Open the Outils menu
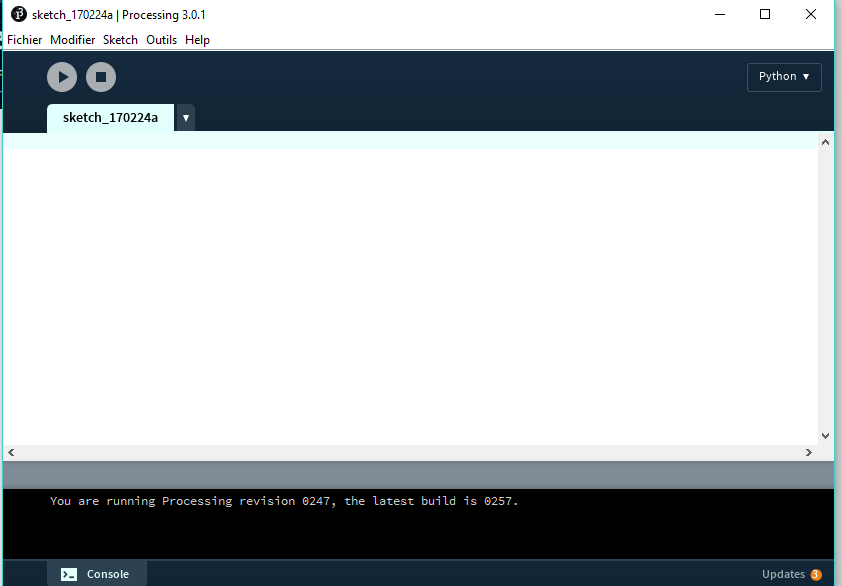The image size is (842, 586). coord(161,40)
